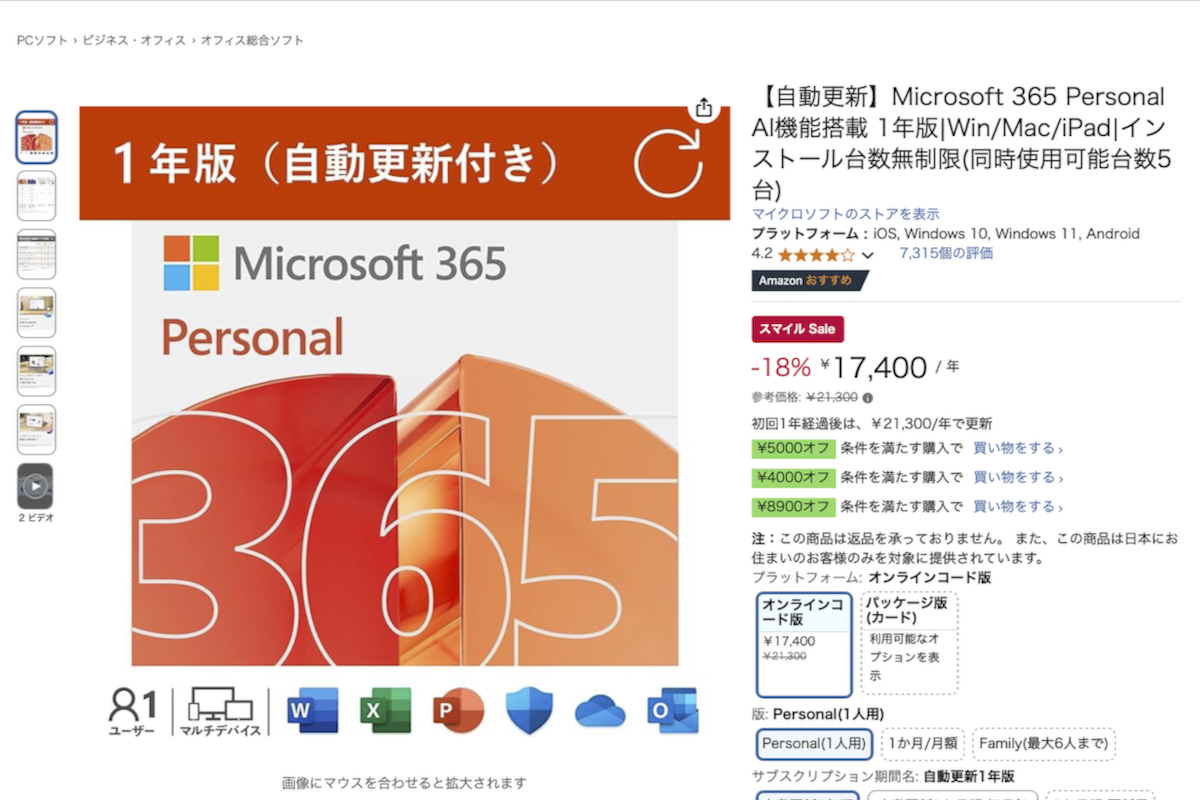Select the first product image thumbnail
The image size is (1200, 800).
(x=36, y=137)
